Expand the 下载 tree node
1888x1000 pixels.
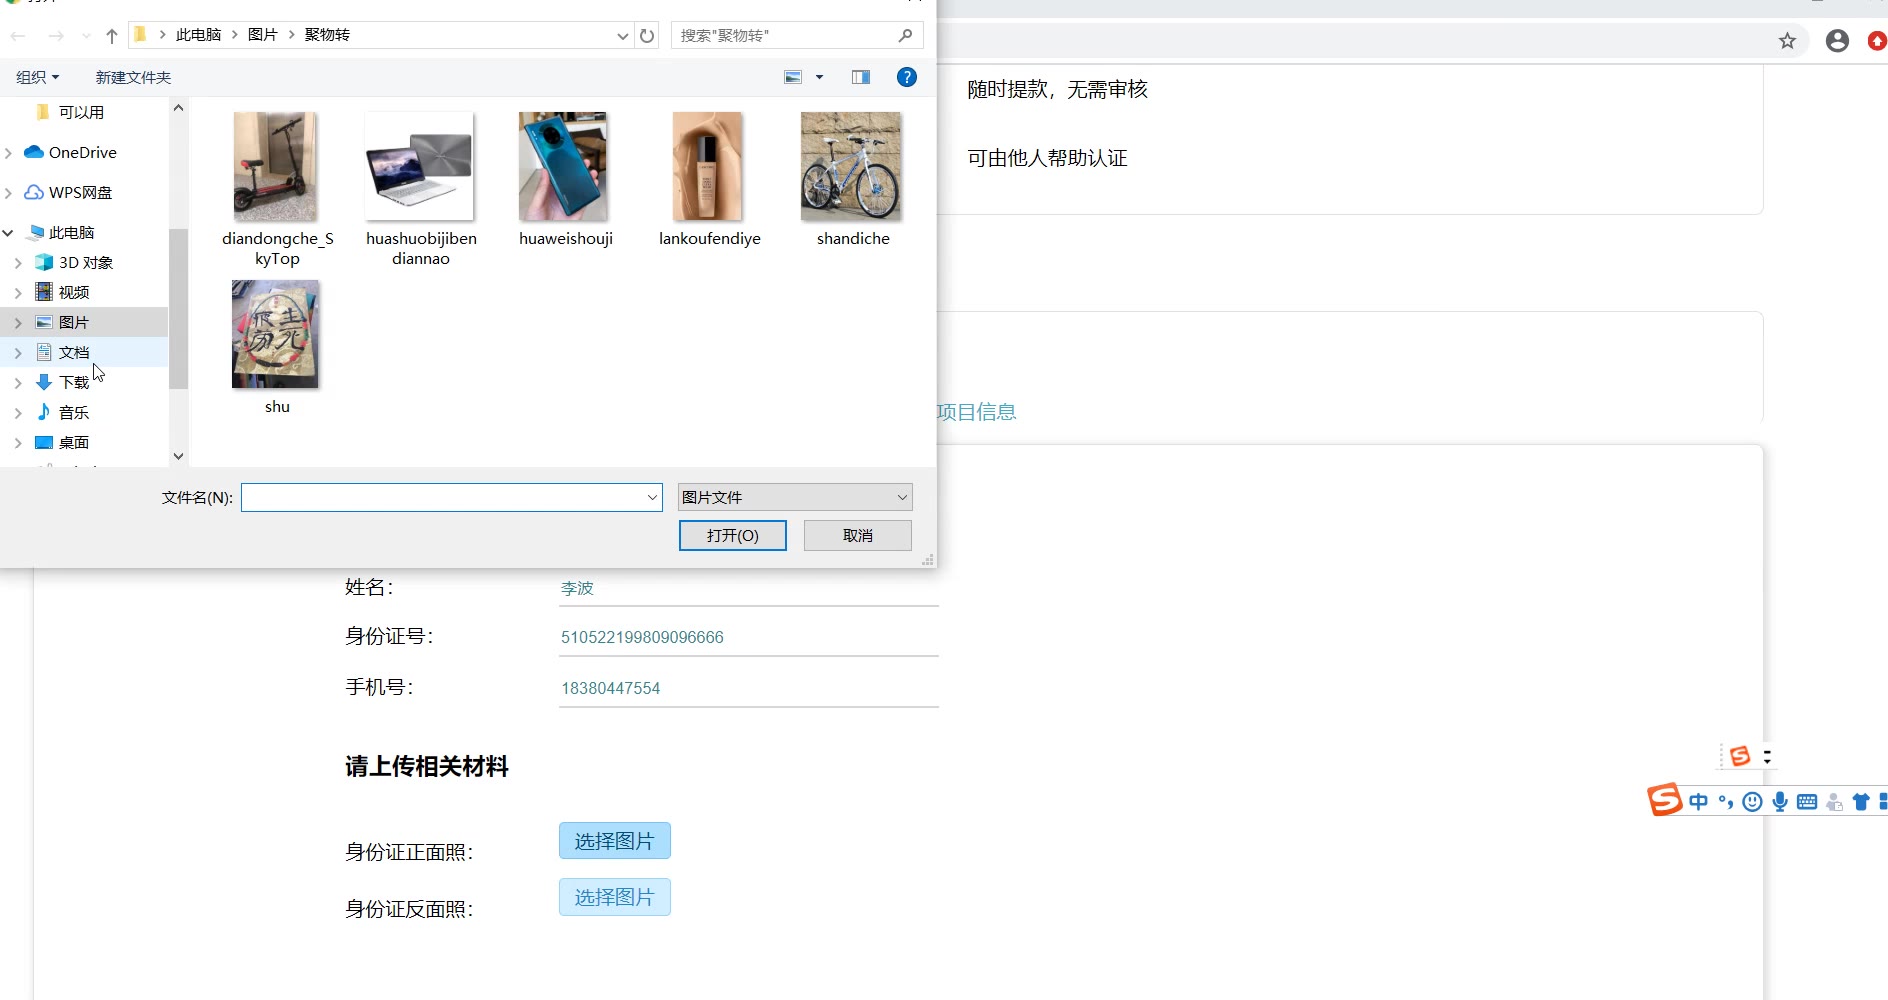pos(18,383)
